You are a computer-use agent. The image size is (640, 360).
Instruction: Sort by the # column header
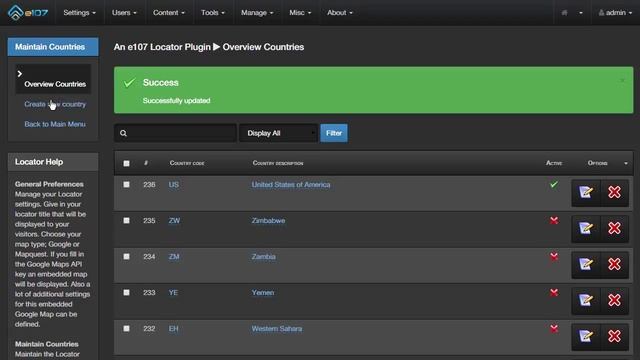pyautogui.click(x=146, y=163)
